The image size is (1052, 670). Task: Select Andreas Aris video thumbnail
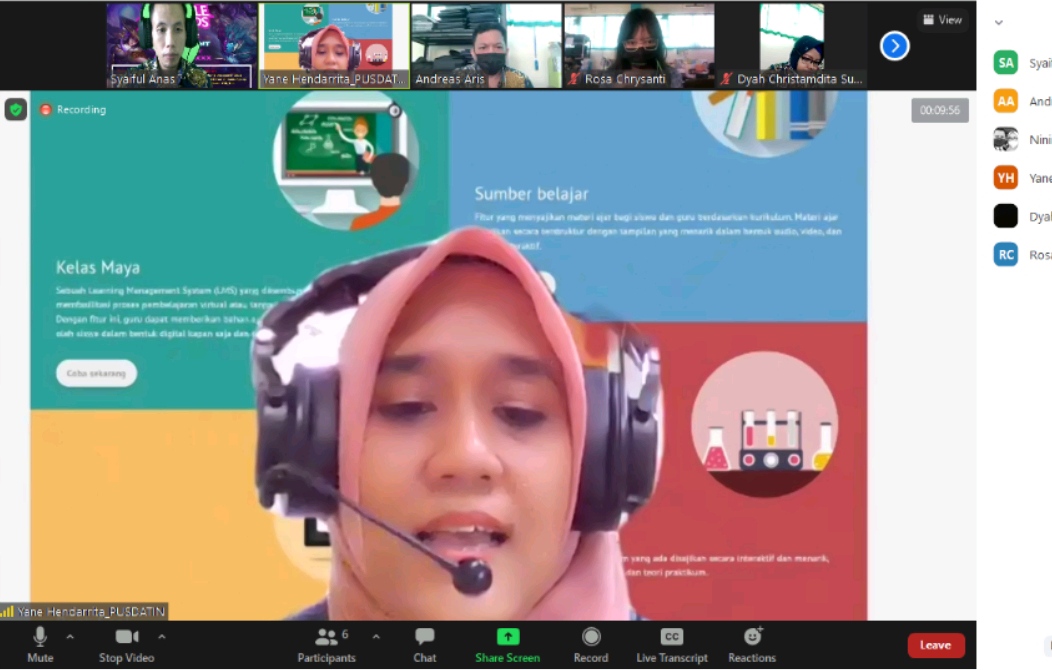(486, 46)
